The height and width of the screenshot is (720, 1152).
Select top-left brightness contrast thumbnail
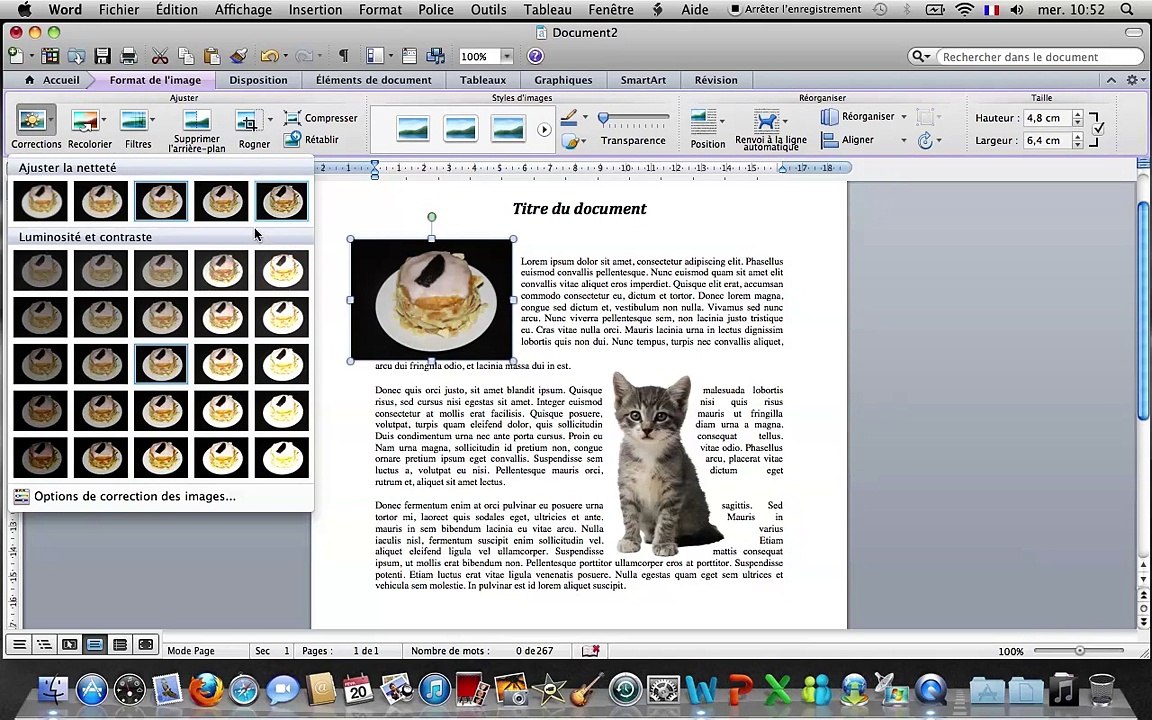coord(40,270)
